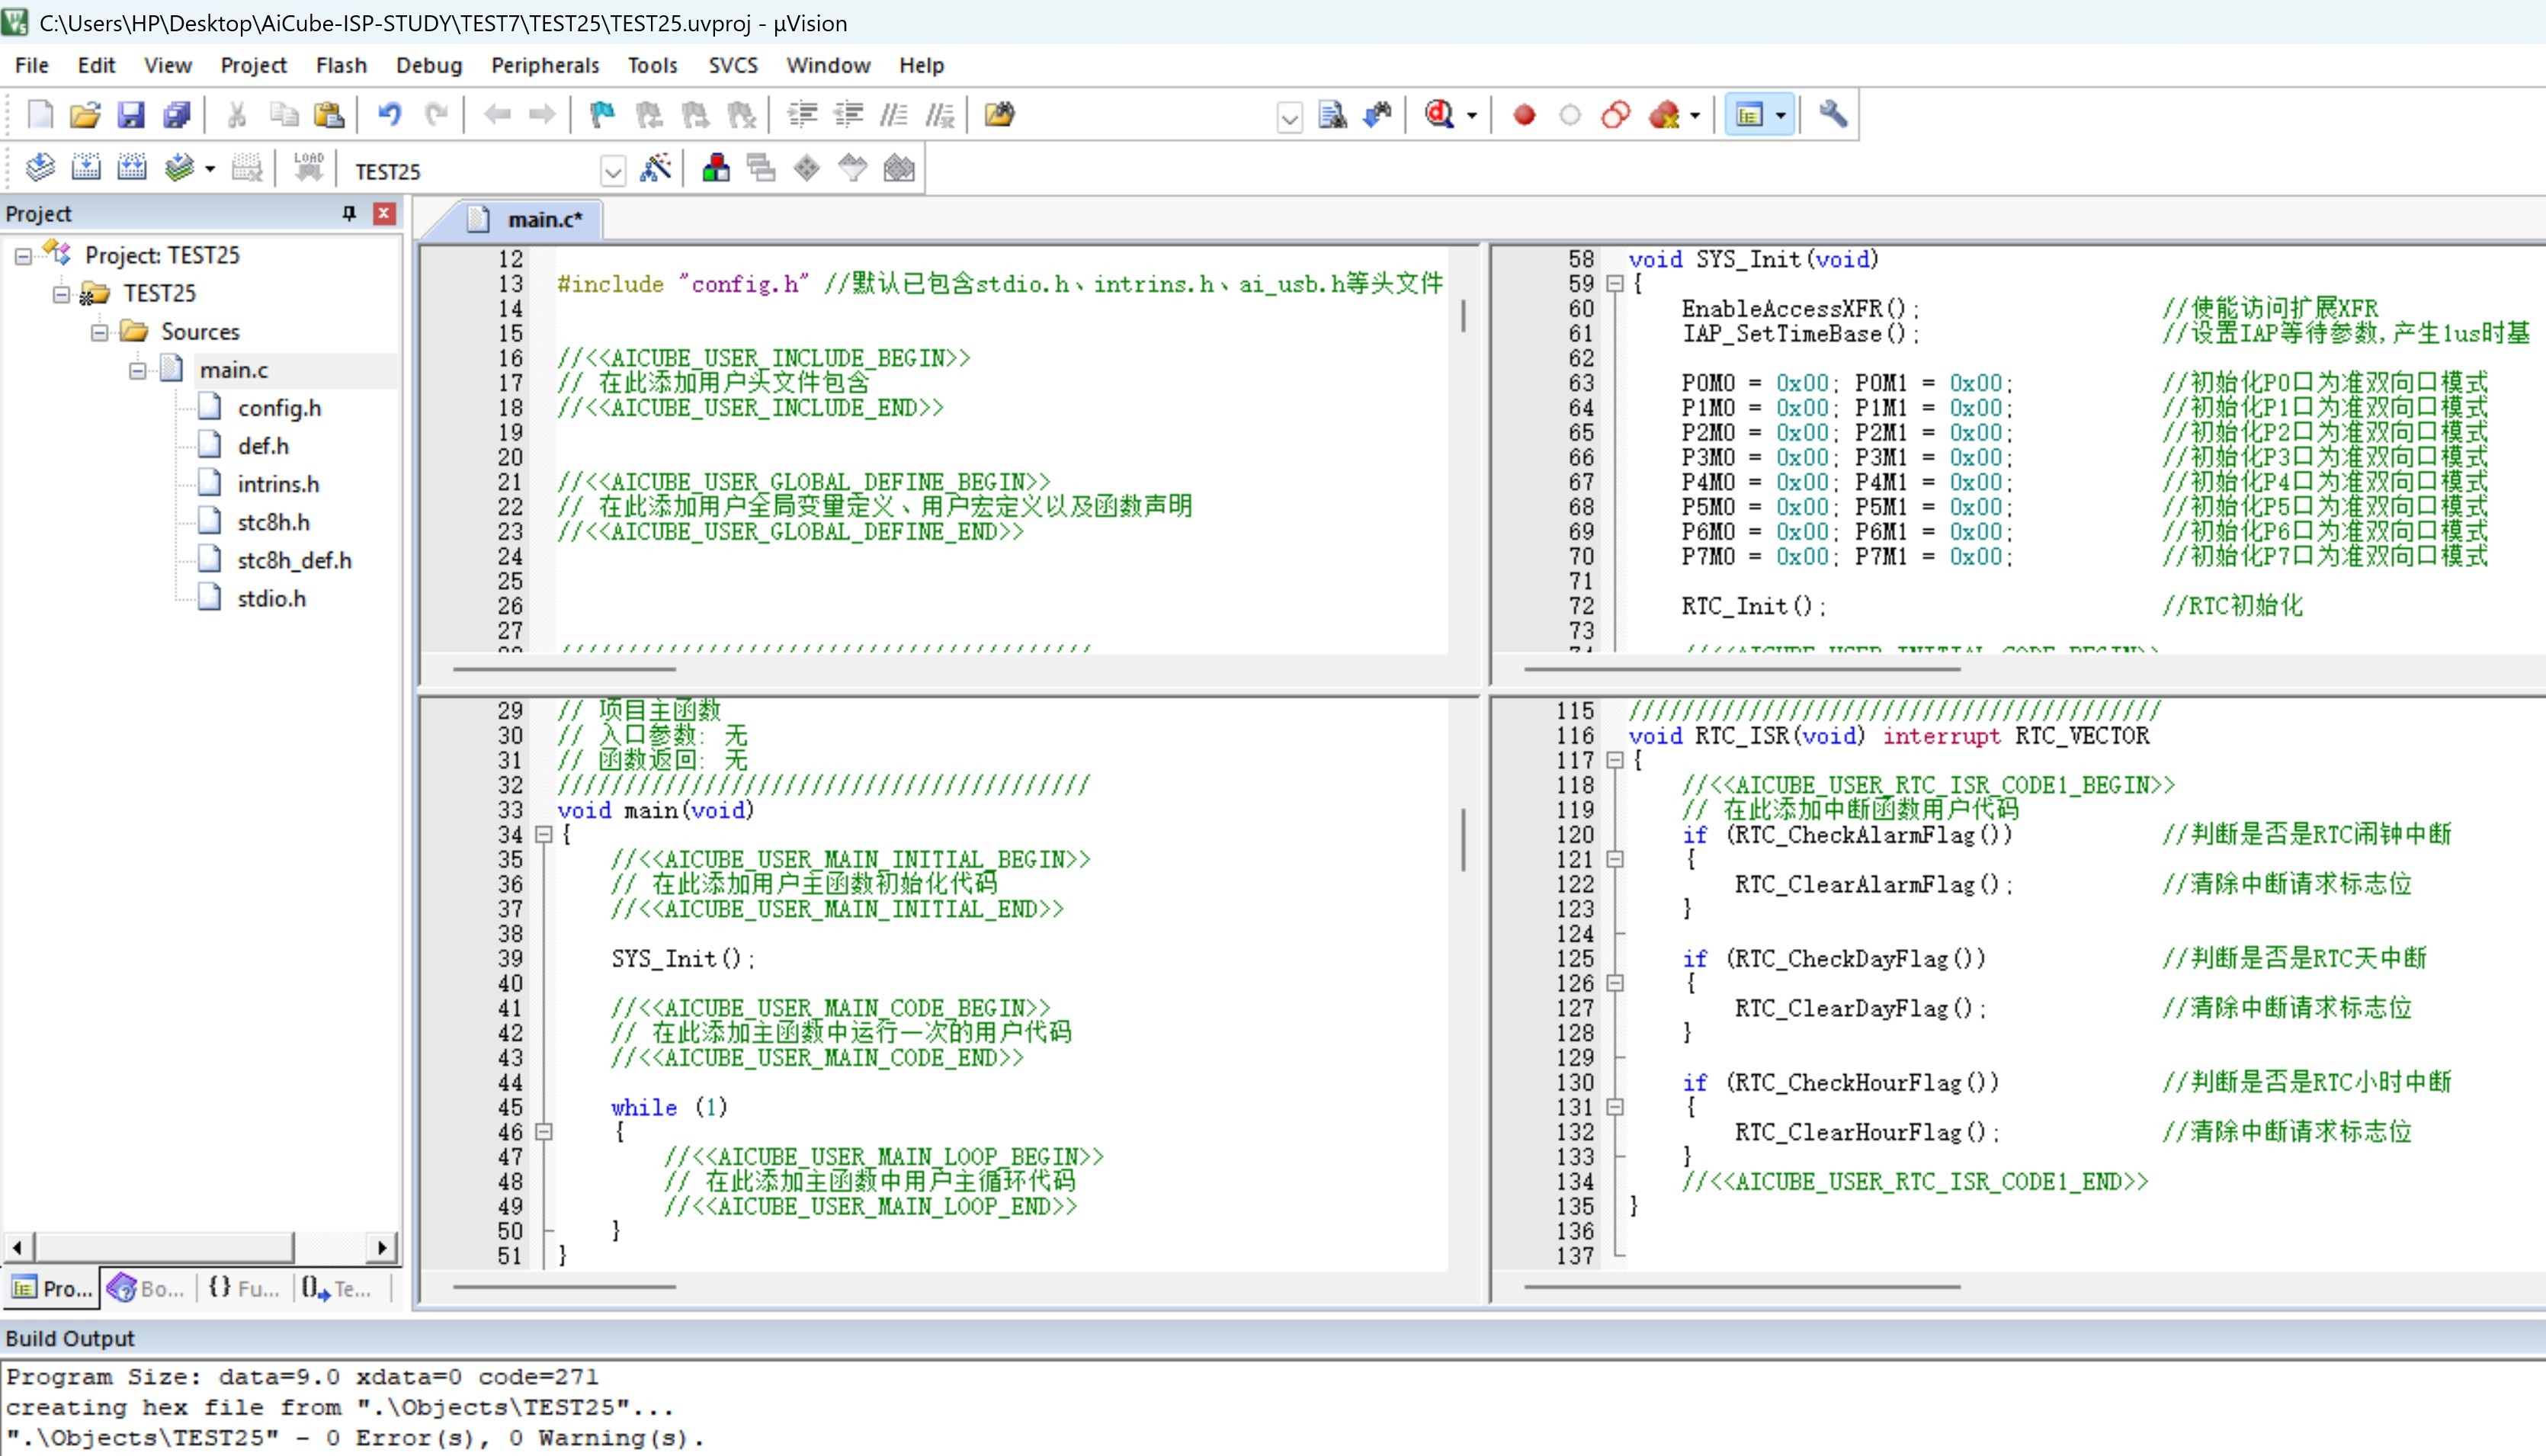Fold the while loop block at line 46
The height and width of the screenshot is (1456, 2546).
[544, 1132]
